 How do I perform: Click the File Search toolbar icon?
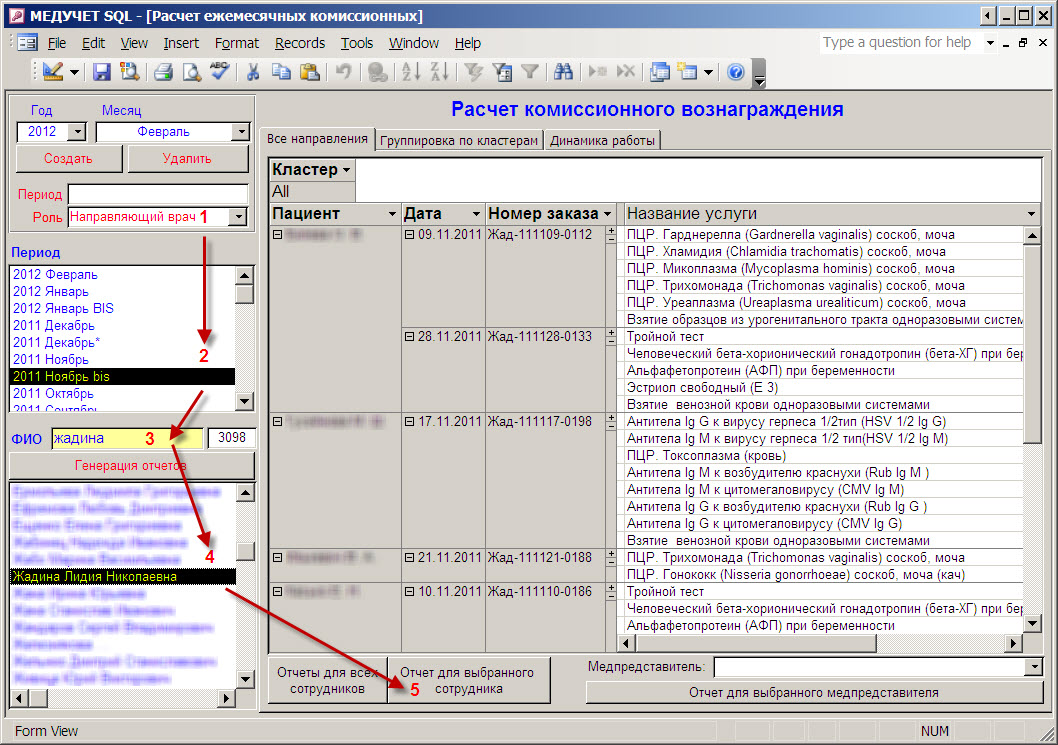130,72
